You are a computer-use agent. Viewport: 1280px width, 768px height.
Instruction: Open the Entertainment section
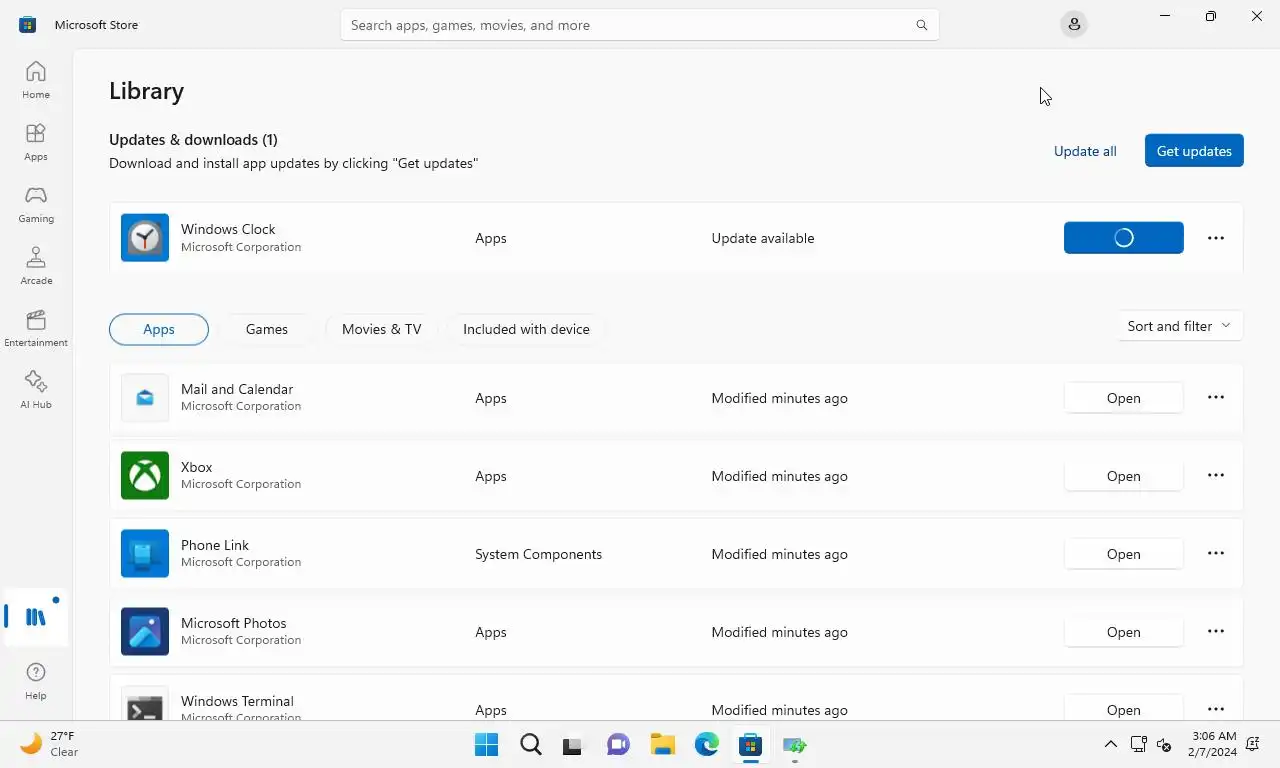(36, 328)
